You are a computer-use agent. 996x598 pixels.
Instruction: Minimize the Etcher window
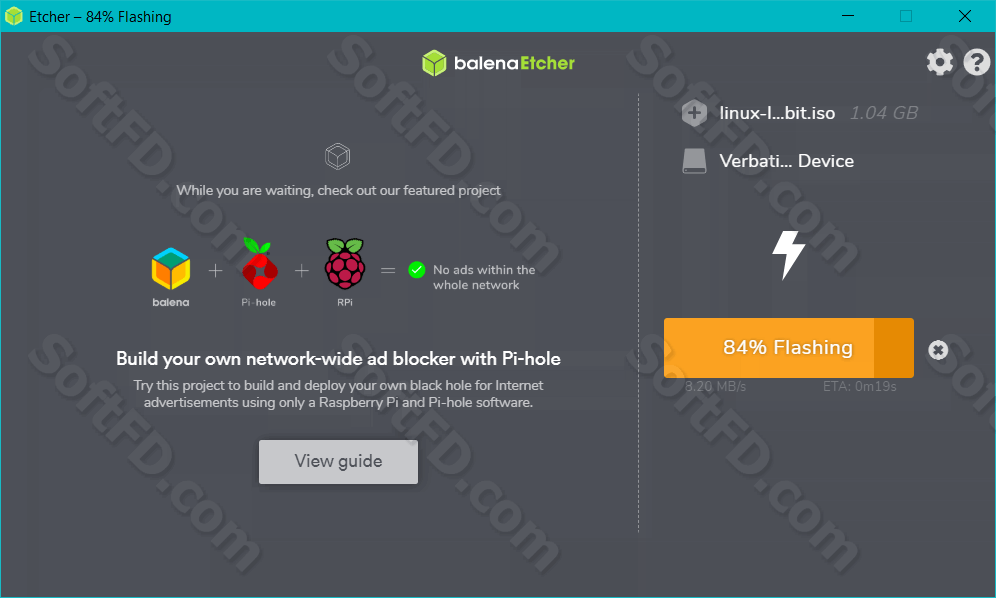coord(847,16)
